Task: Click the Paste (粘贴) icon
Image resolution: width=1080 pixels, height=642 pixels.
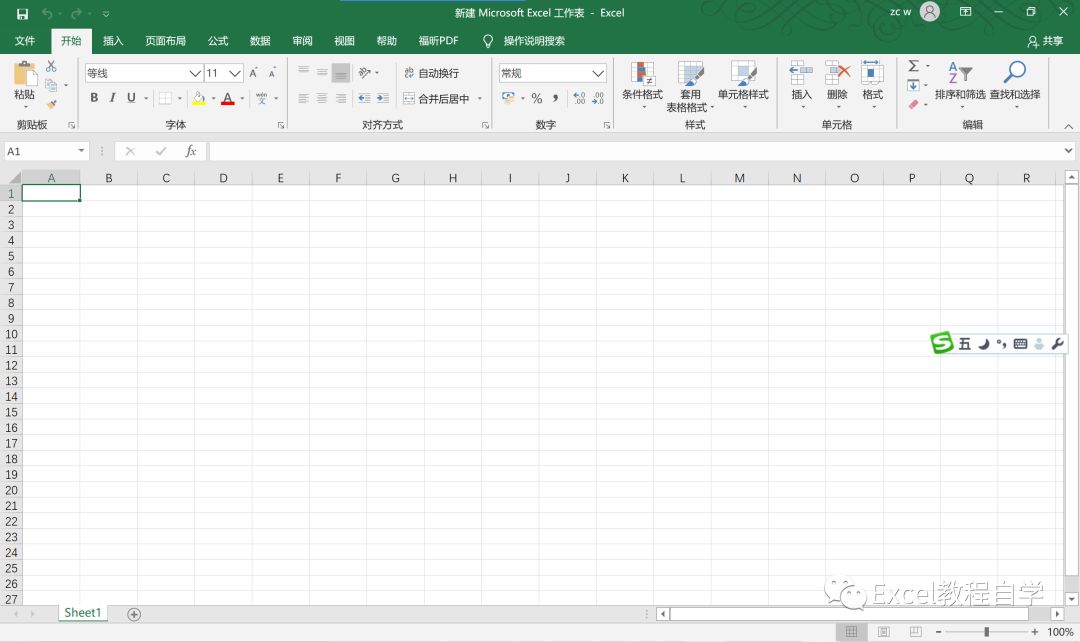Action: (x=24, y=76)
